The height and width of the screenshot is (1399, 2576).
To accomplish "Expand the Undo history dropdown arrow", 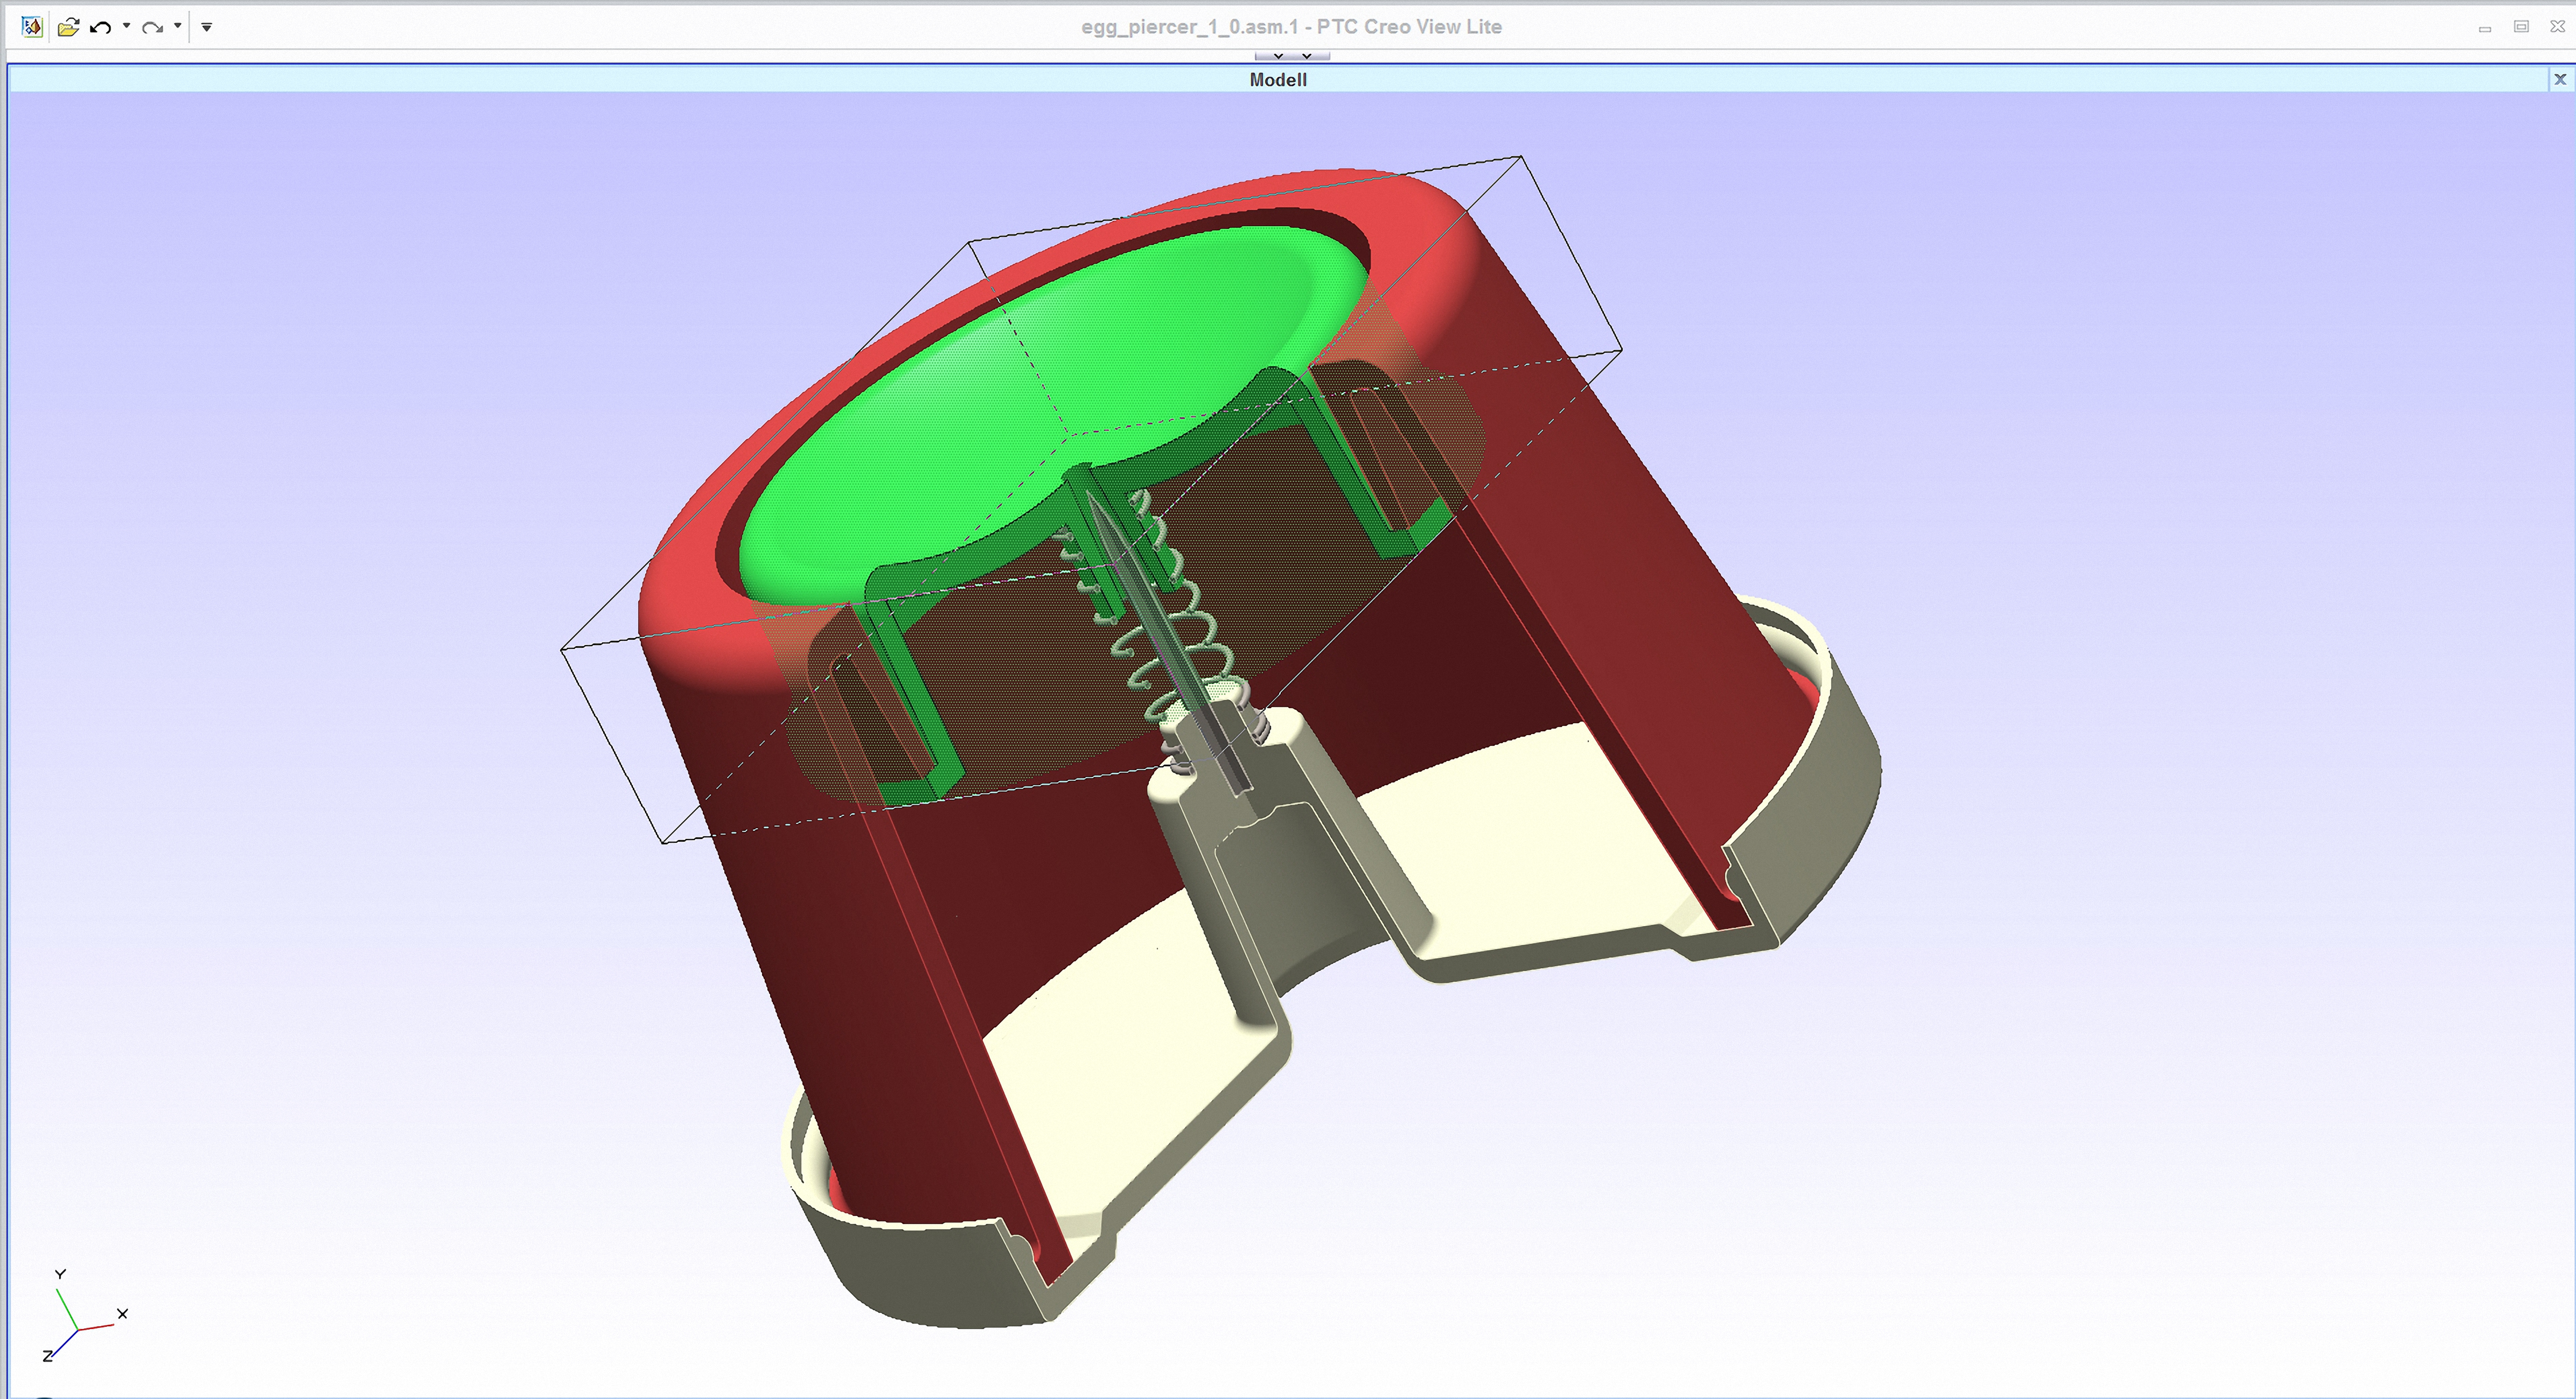I will tap(126, 26).
